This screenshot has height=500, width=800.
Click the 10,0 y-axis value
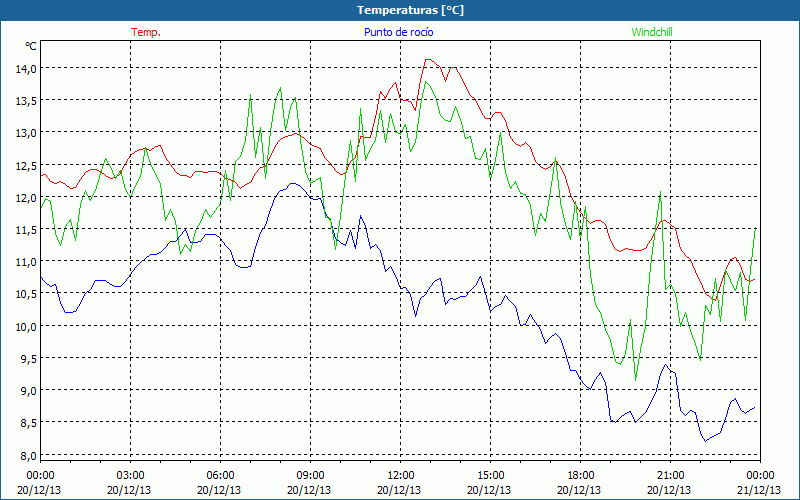coord(26,326)
